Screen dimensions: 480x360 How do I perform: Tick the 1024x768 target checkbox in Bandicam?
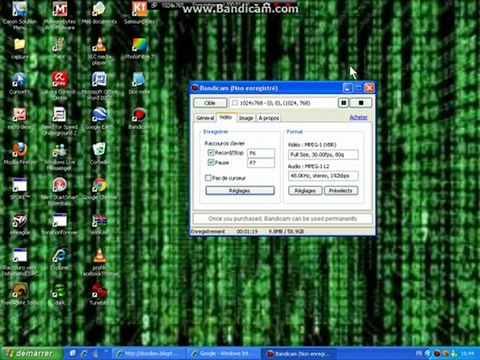click(x=235, y=103)
